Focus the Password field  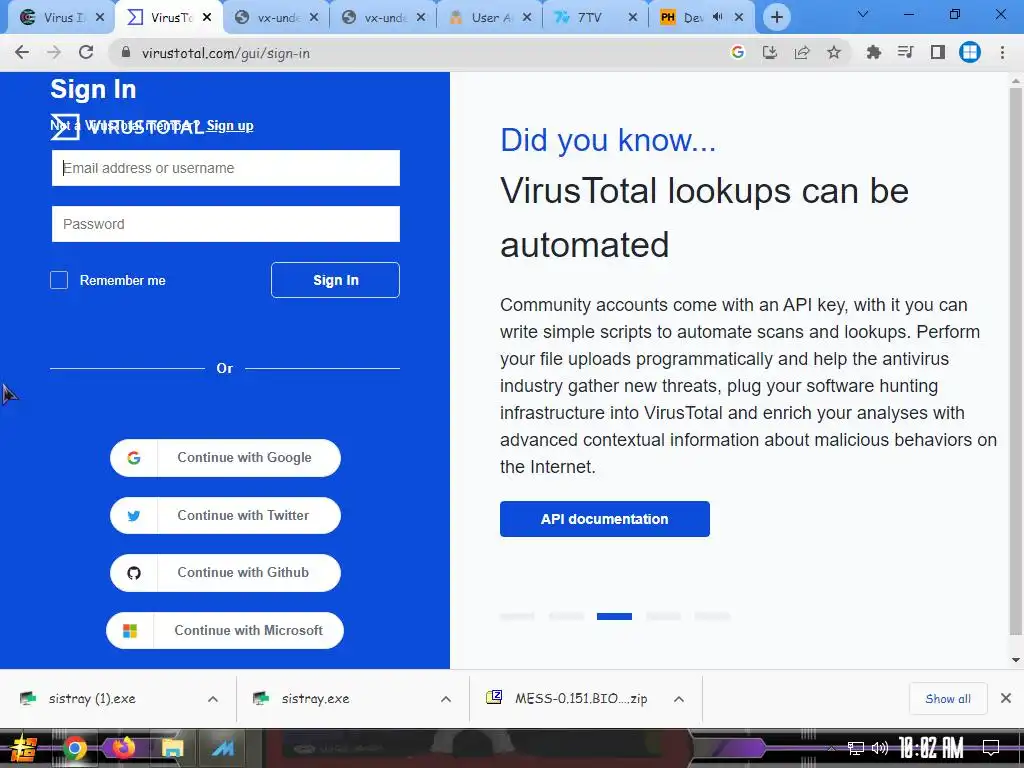click(226, 224)
